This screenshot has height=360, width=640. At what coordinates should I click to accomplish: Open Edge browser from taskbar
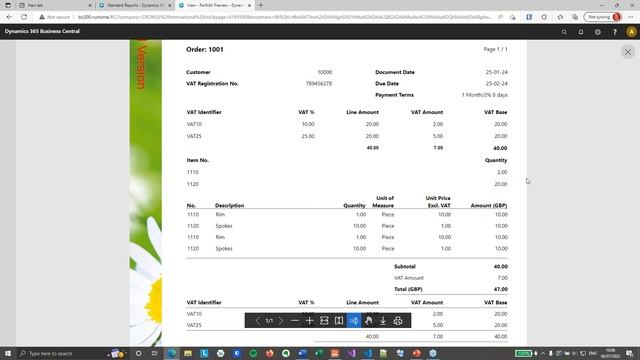click(172, 353)
